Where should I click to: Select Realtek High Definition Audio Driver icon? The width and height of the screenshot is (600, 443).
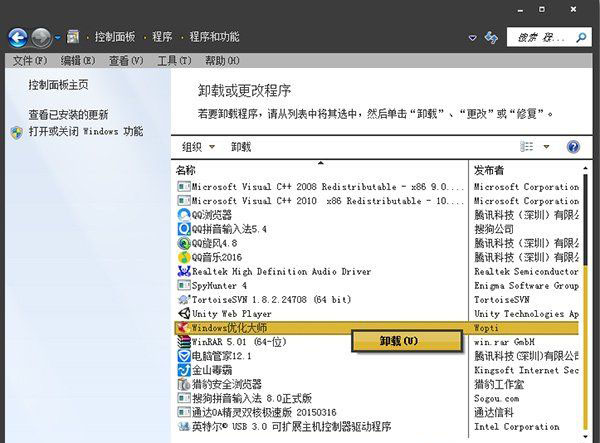click(x=184, y=271)
